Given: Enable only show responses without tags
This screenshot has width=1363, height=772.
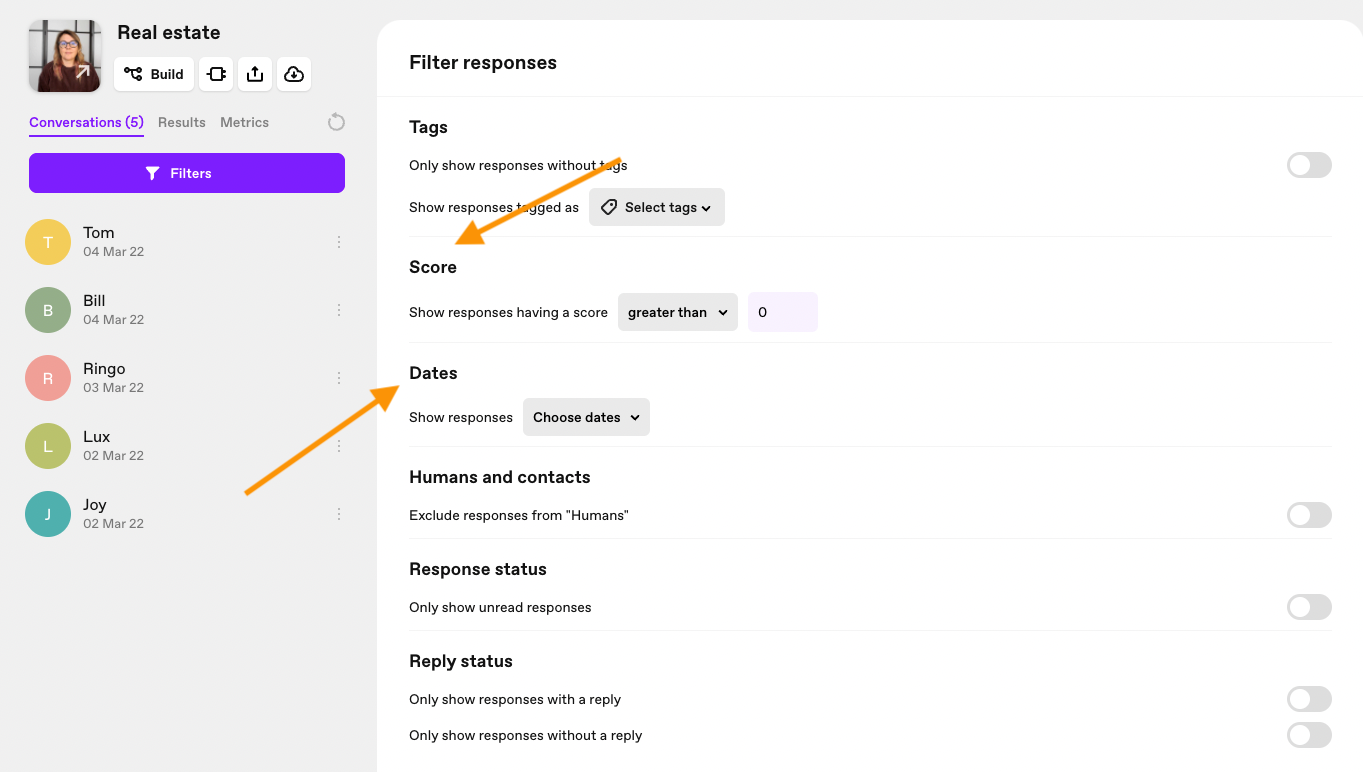Looking at the screenshot, I should (1309, 165).
